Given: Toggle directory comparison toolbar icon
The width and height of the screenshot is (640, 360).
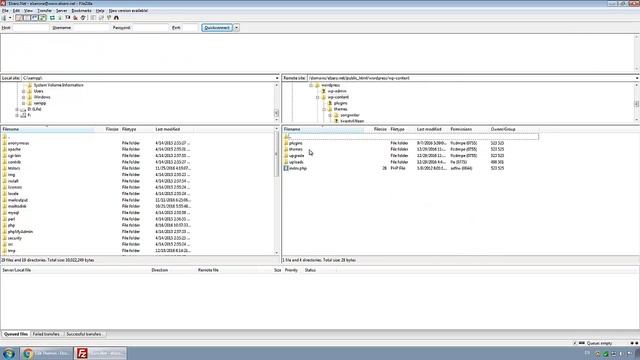Looking at the screenshot, I should [x=101, y=18].
